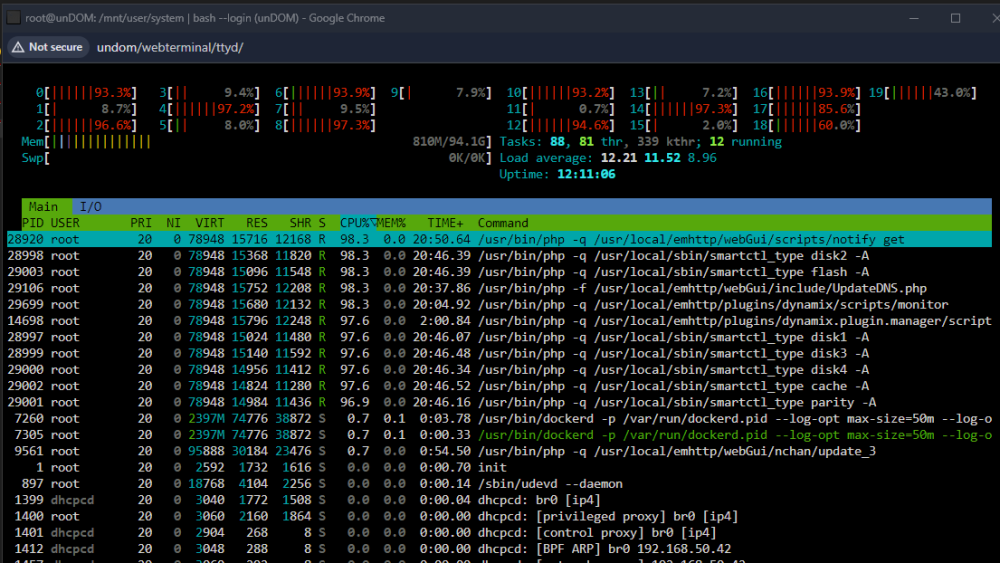Minimize the Chrome window

[914, 18]
